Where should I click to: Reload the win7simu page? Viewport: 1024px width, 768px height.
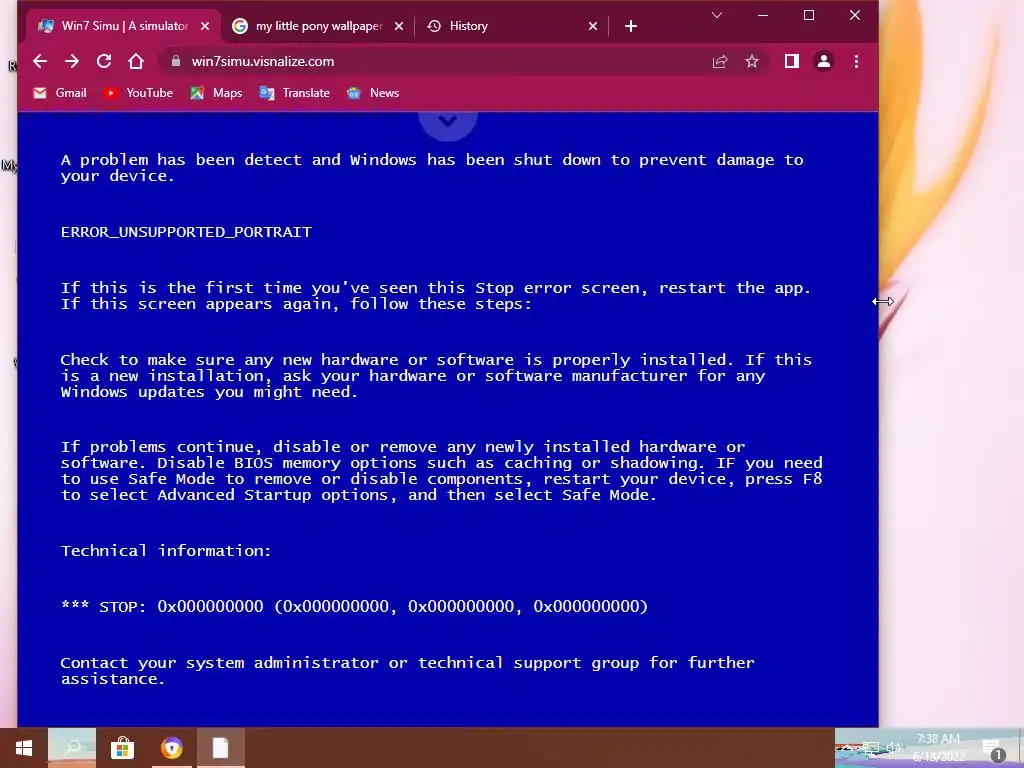104,61
